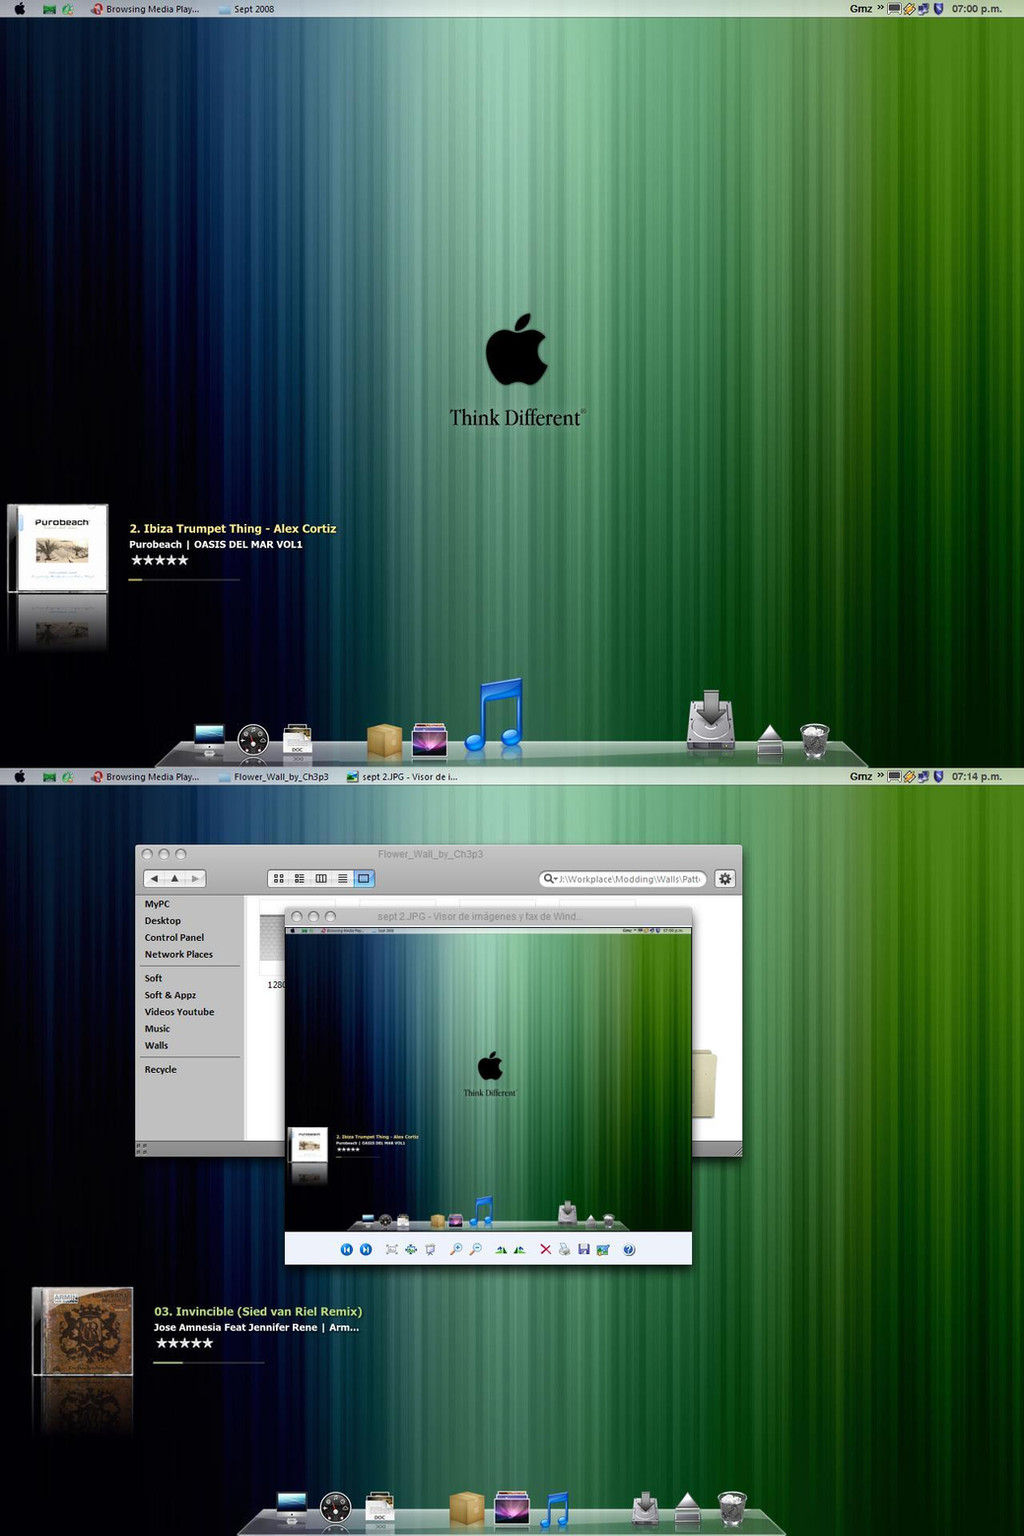
Task: Open Network Places in the sidebar
Action: point(179,955)
